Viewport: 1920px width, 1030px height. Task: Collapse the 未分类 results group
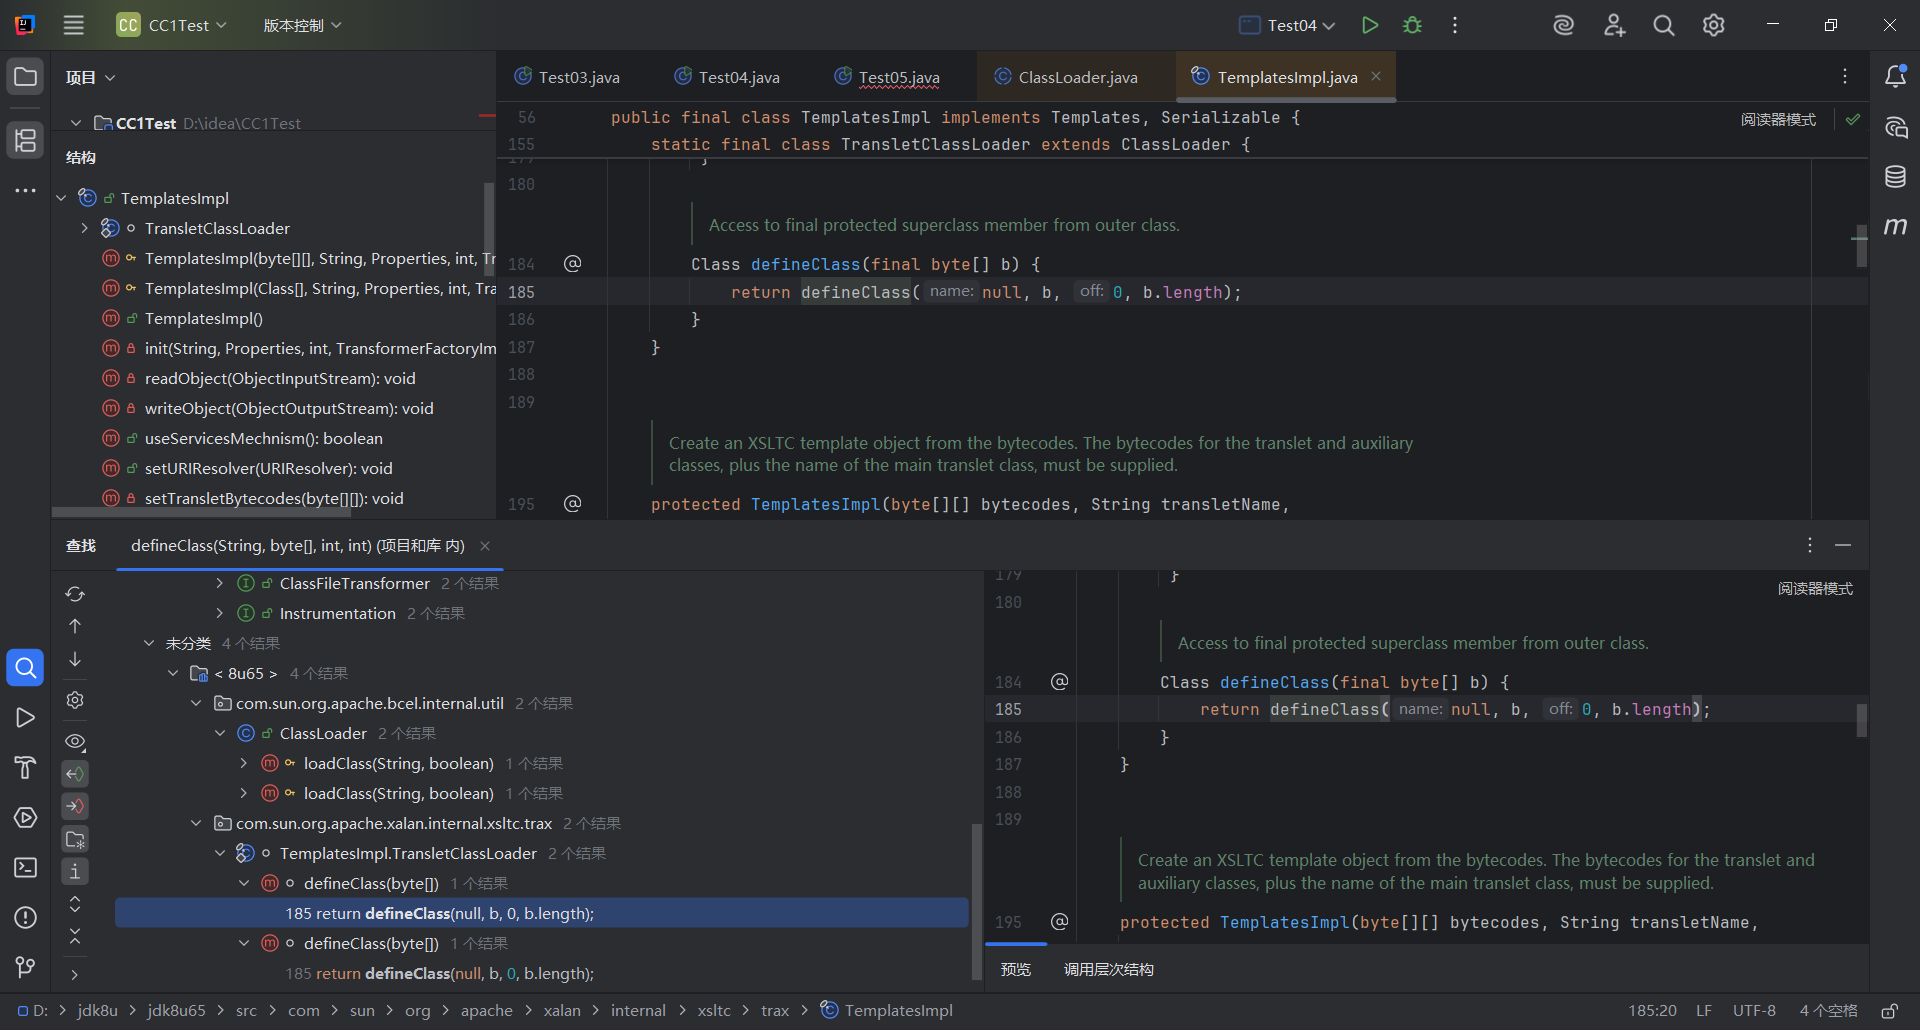pos(149,643)
